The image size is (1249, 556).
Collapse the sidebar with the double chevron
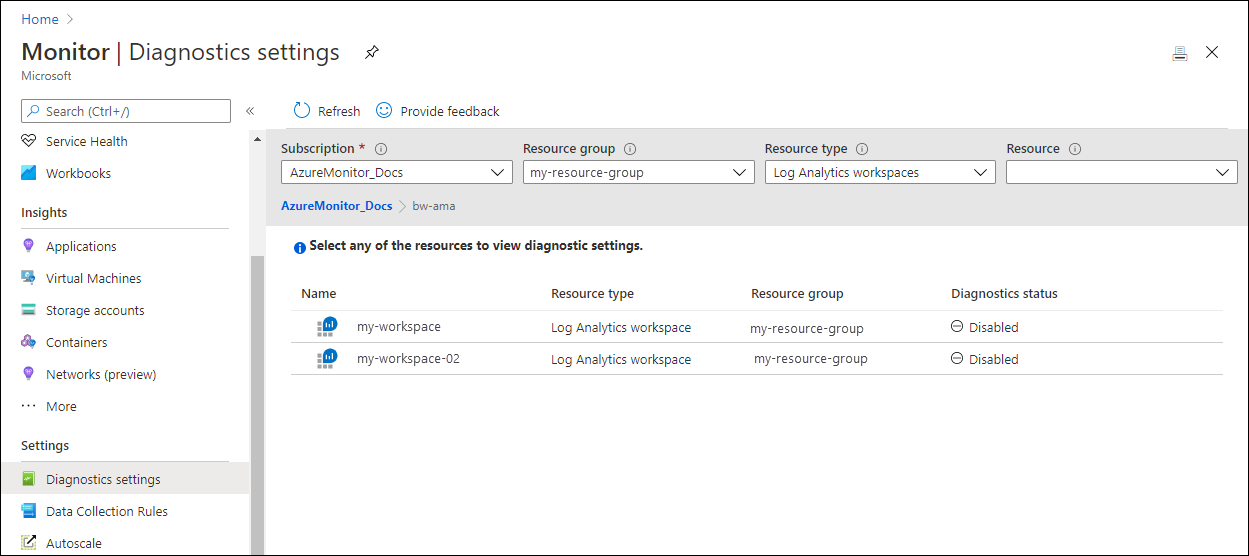pos(250,111)
